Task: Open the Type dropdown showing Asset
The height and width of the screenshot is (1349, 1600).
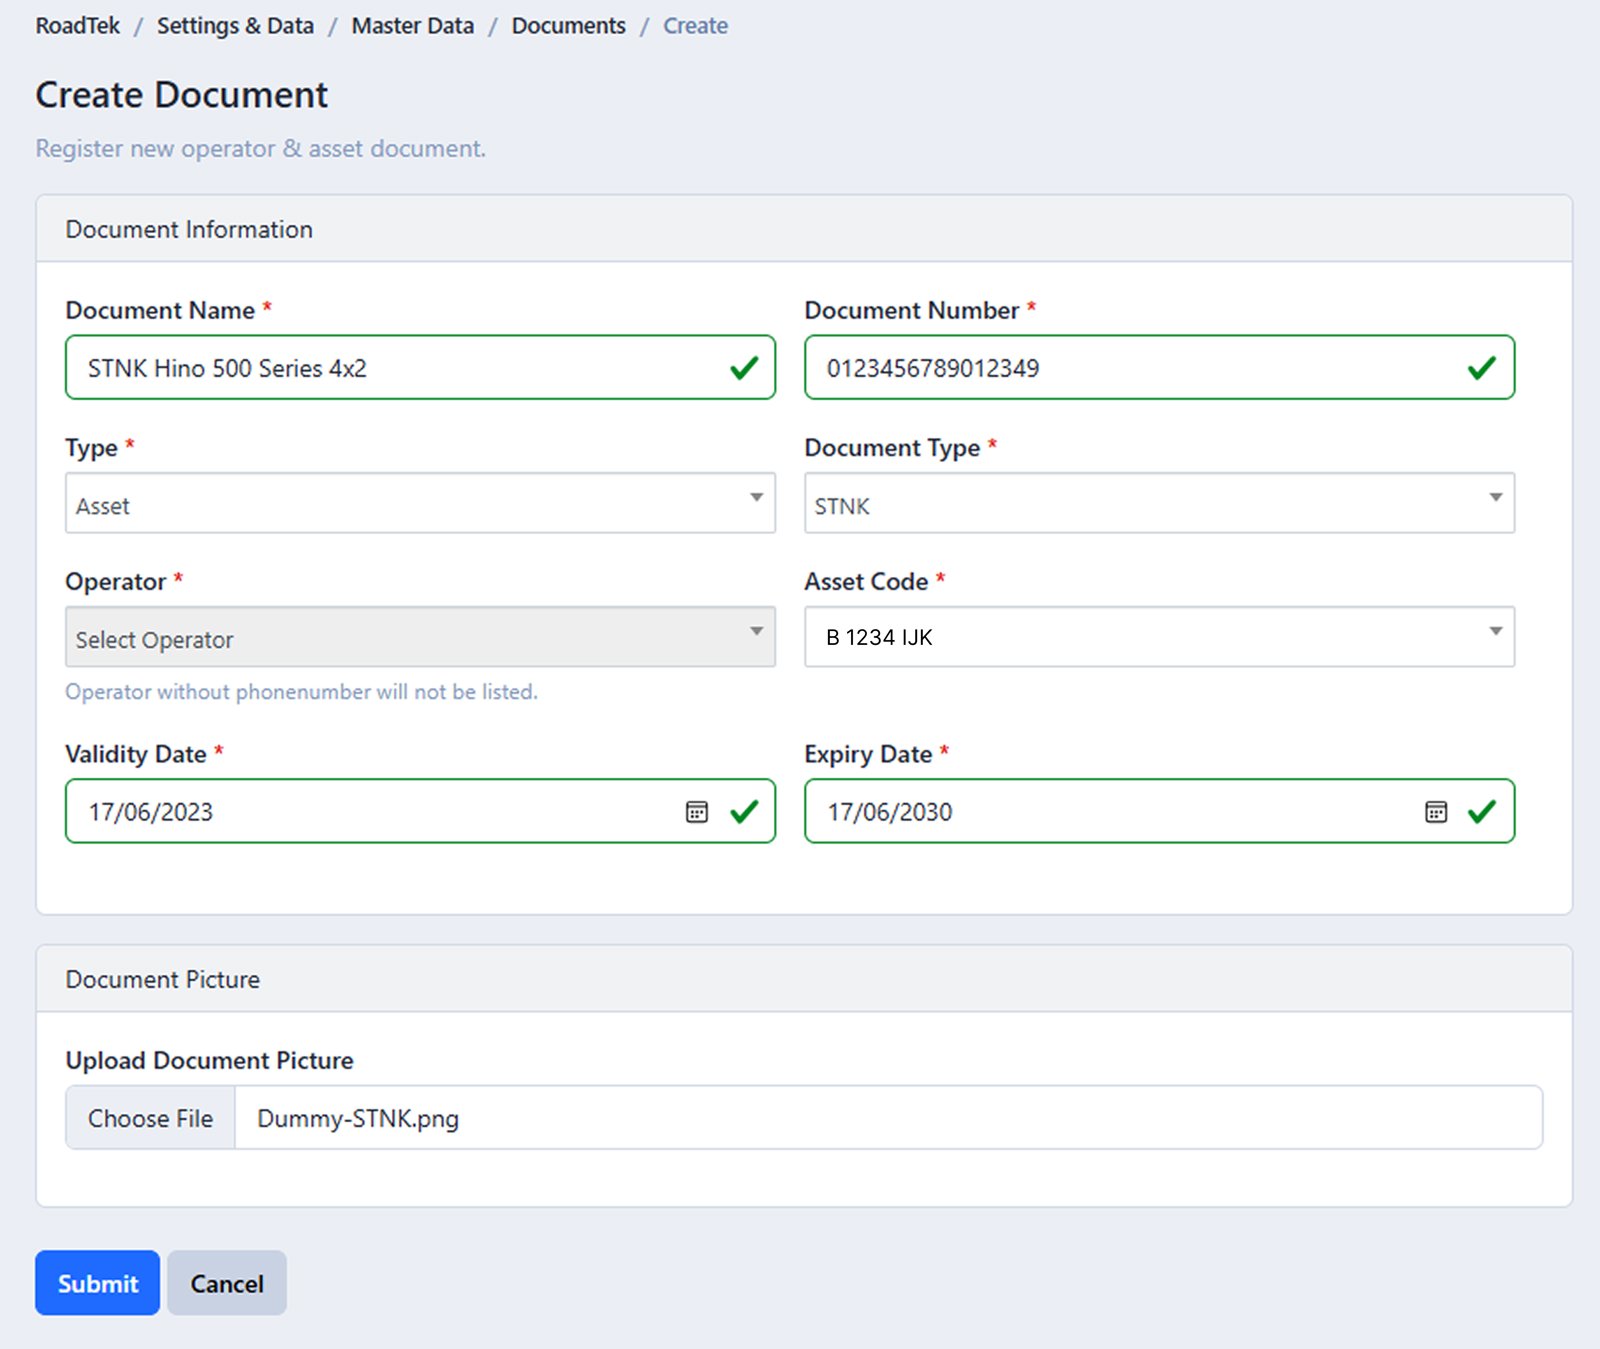Action: click(x=420, y=504)
